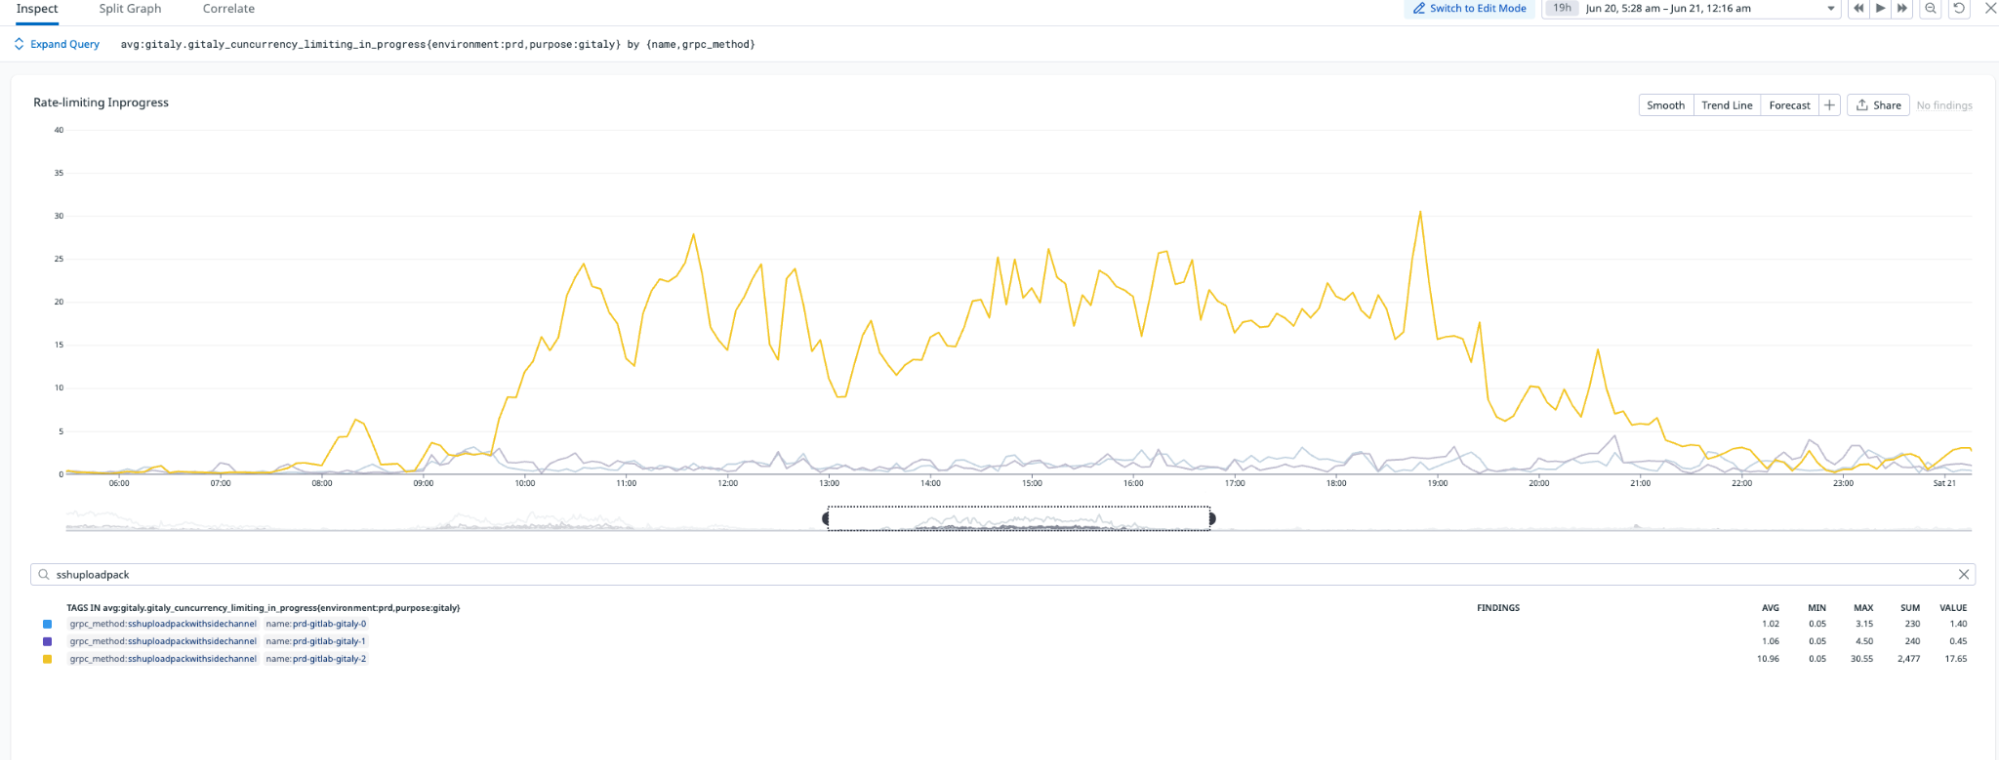Open the Correlate tab
This screenshot has width=1999, height=761.
click(x=228, y=9)
